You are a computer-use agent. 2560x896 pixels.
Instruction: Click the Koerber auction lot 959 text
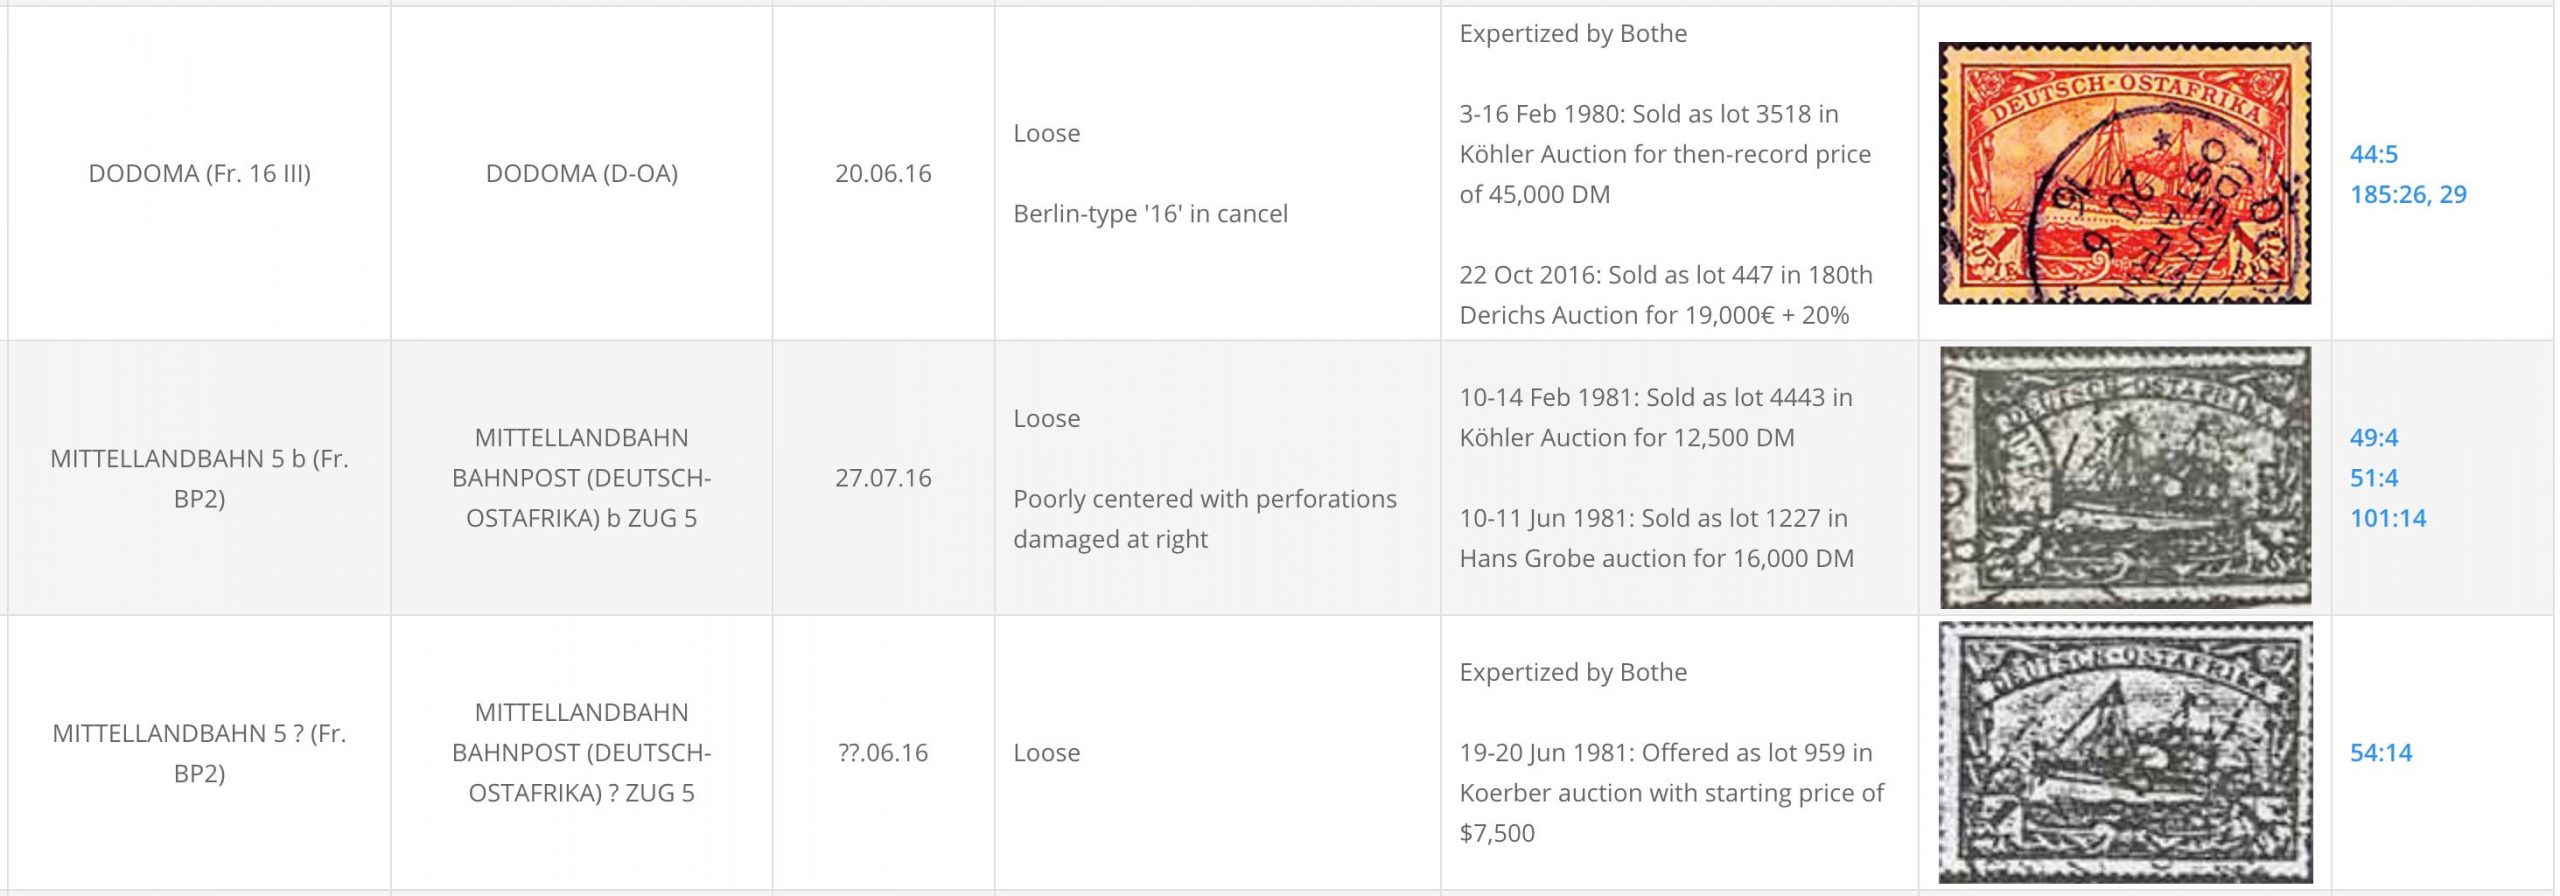click(x=1671, y=792)
